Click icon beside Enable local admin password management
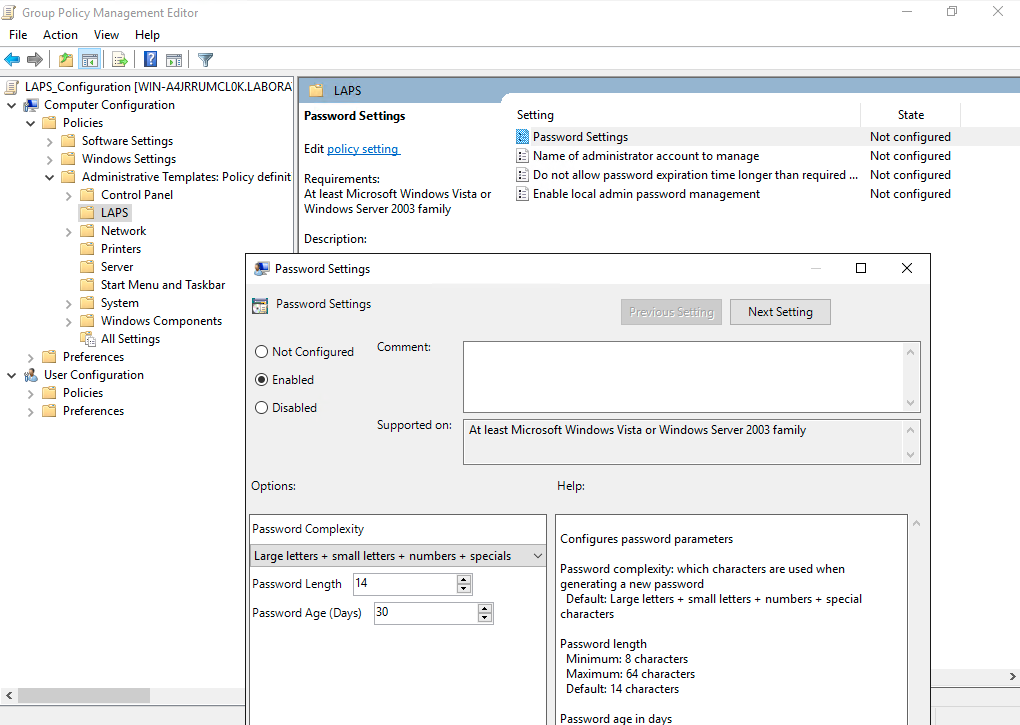The image size is (1020, 725). (522, 194)
